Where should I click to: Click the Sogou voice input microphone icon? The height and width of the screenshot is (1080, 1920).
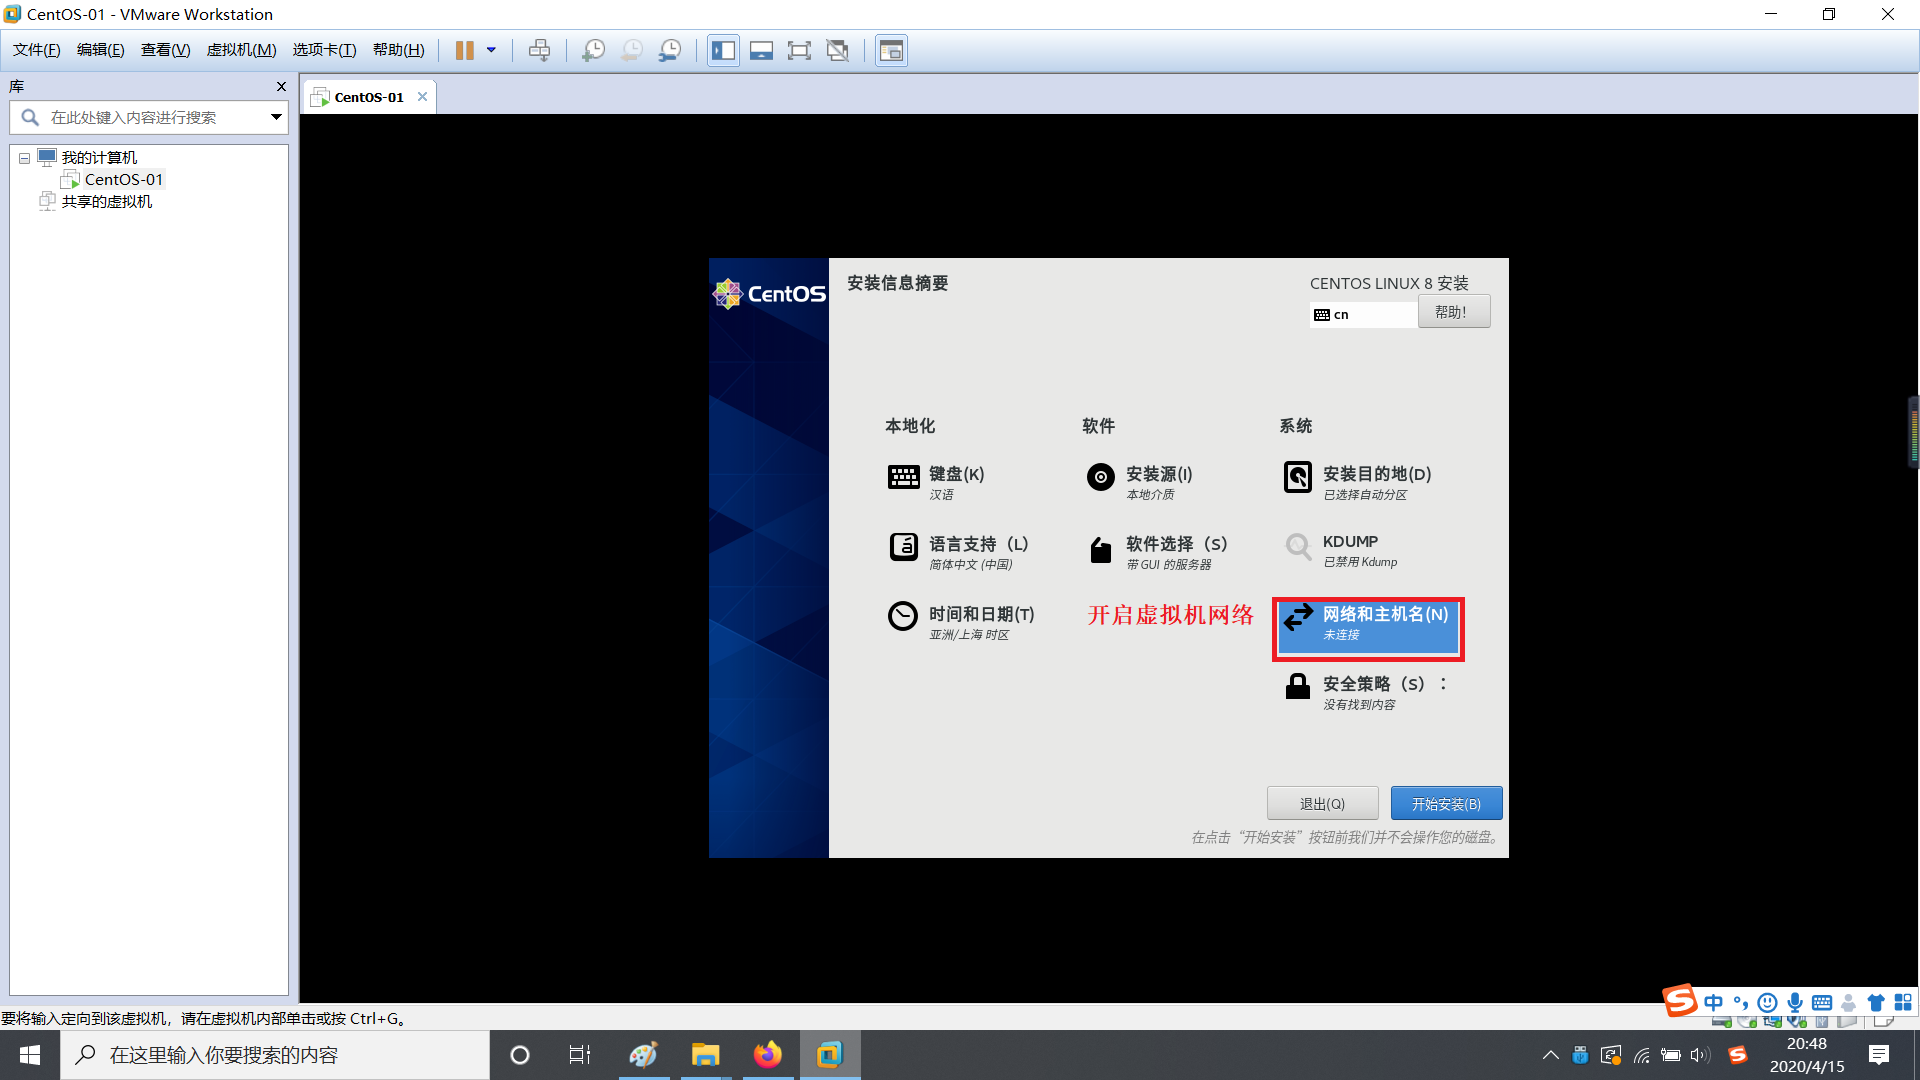[1795, 1002]
